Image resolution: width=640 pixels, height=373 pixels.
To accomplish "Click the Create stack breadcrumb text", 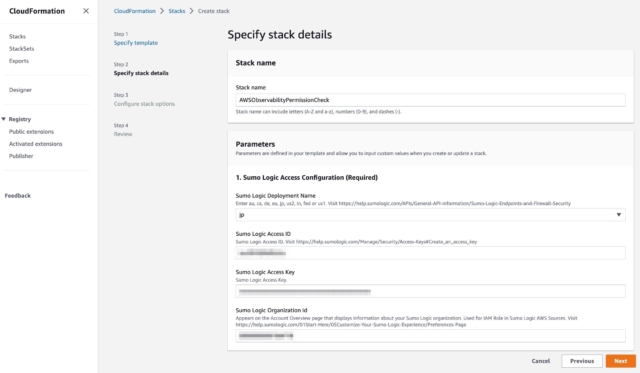I will click(213, 11).
